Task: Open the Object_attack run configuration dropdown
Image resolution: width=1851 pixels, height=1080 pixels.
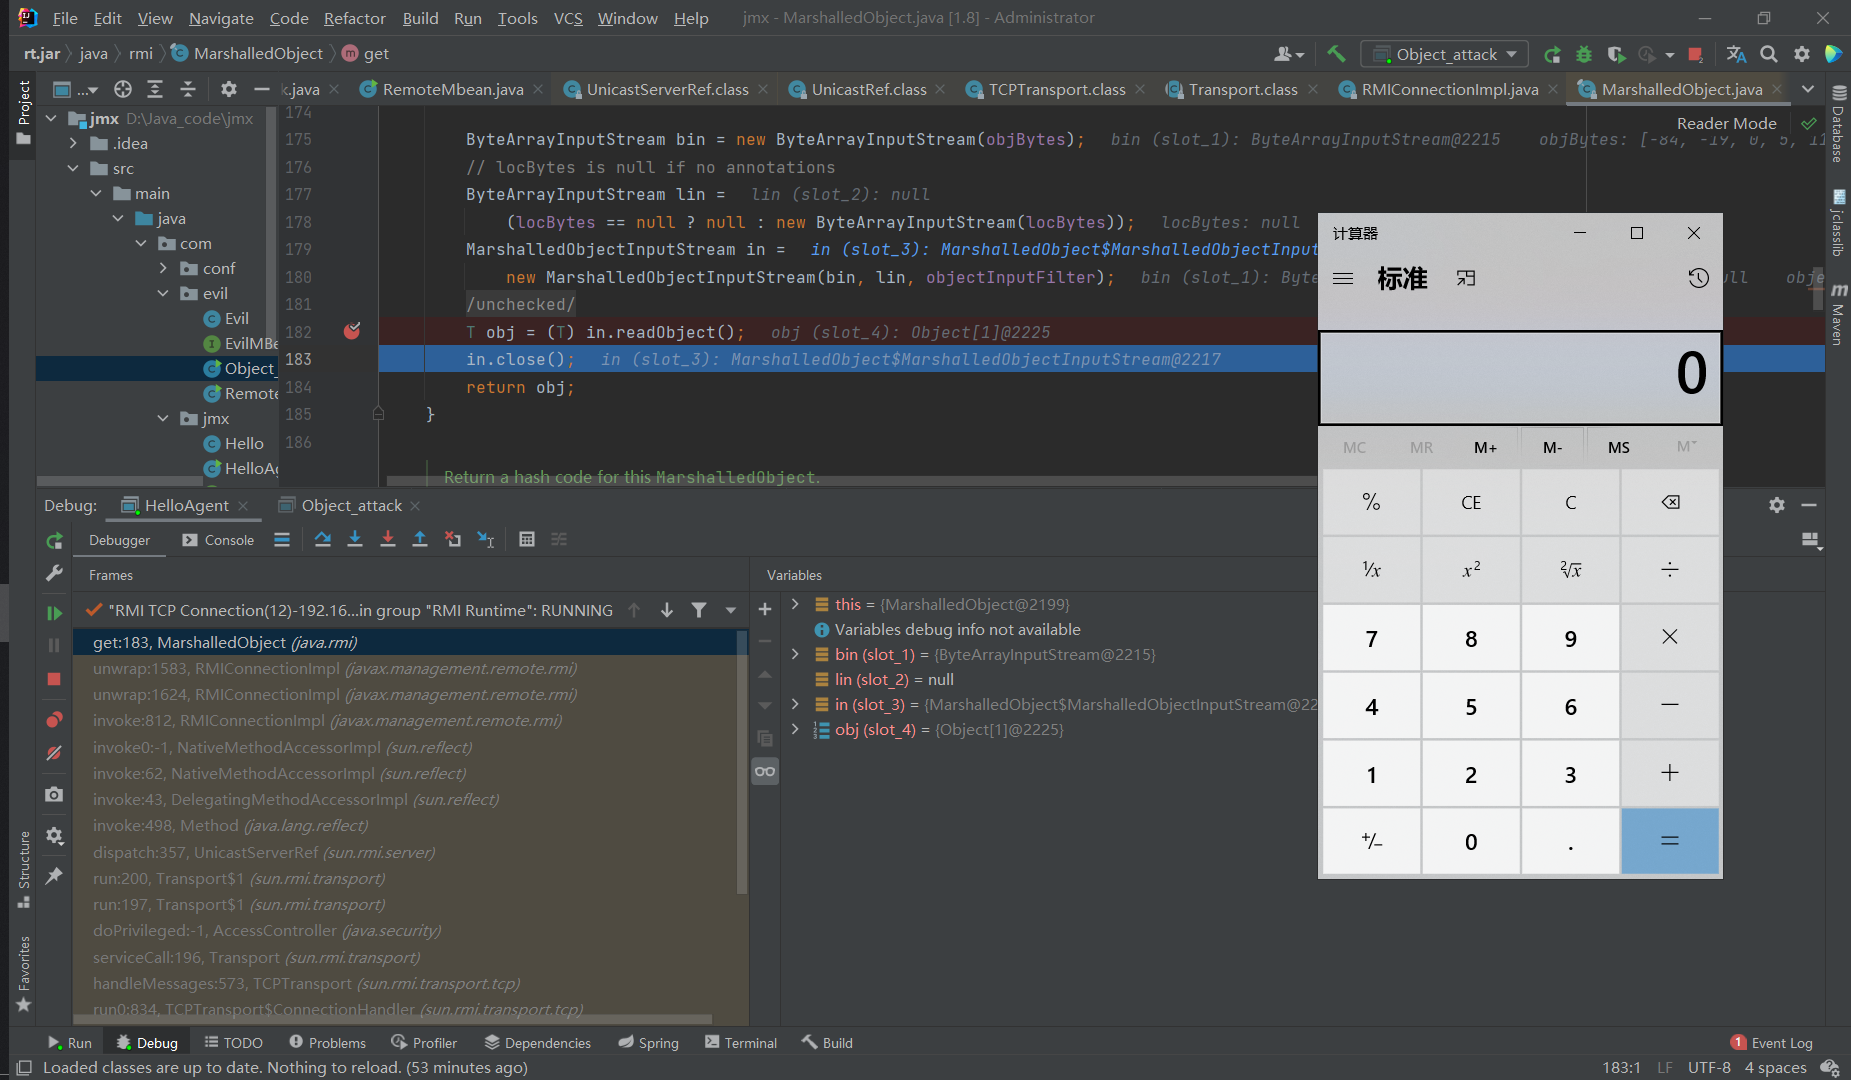Action: pos(1447,54)
